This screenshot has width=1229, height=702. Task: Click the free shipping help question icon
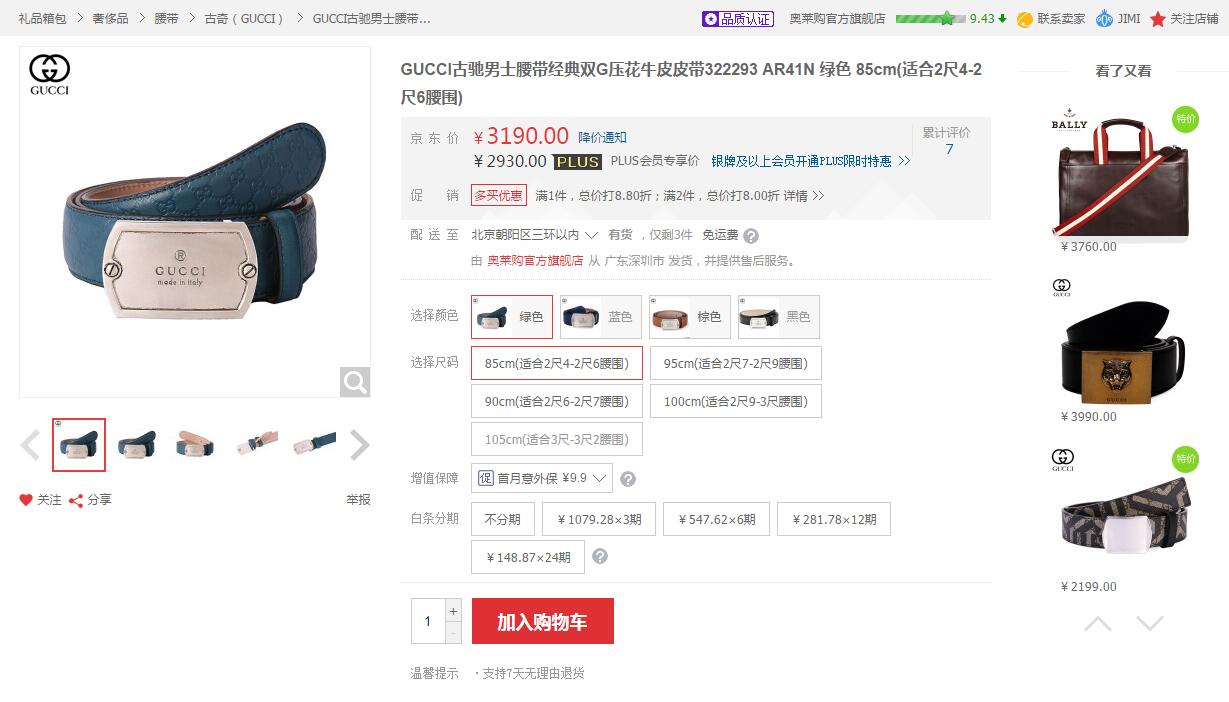click(x=751, y=236)
